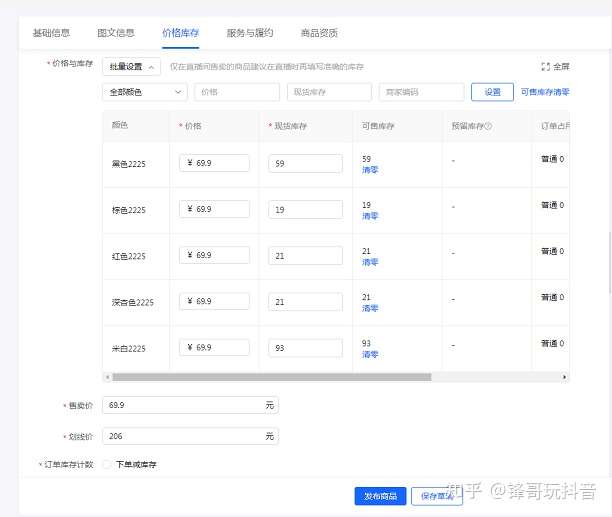
Task: Focus the batch 现货库存 input field
Action: pyautogui.click(x=329, y=92)
